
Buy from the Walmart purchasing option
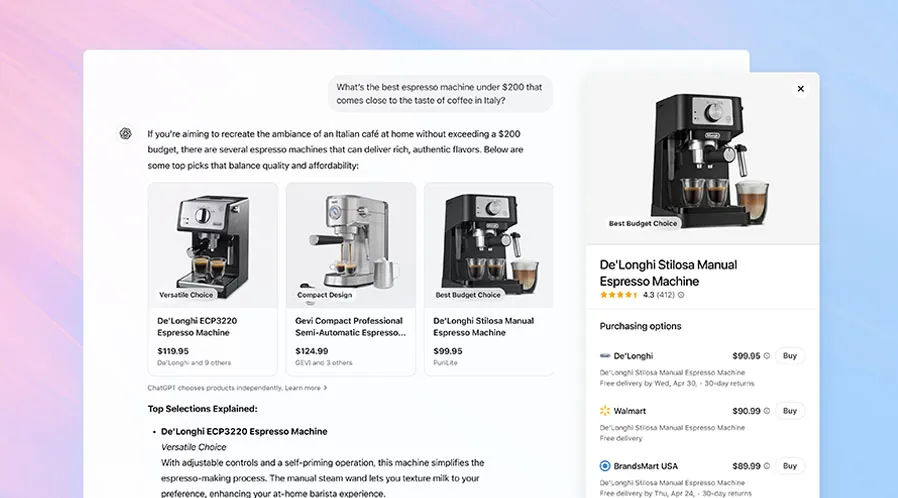pos(790,410)
